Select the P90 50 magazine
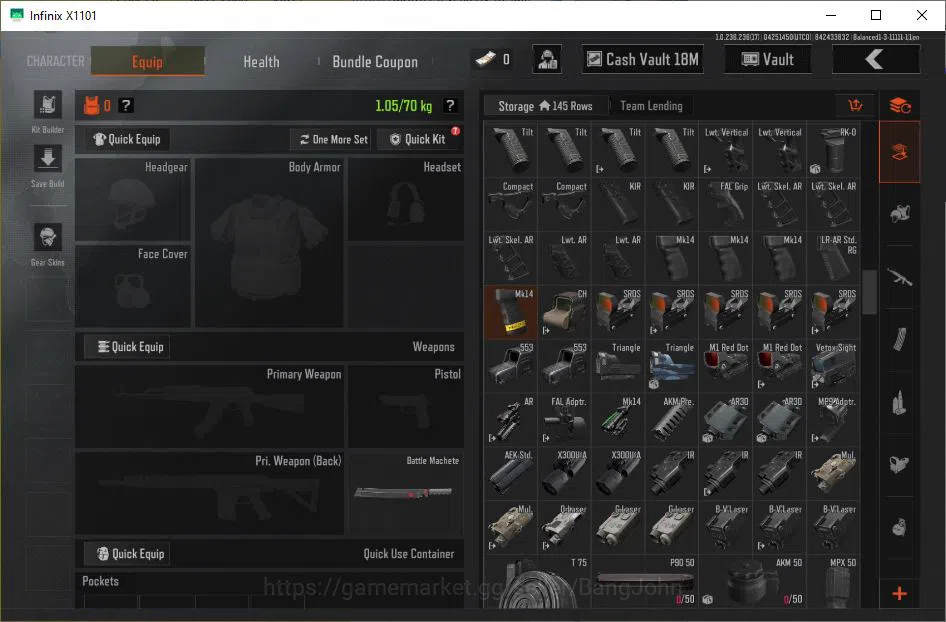Image resolution: width=946 pixels, height=622 pixels. coord(645,582)
